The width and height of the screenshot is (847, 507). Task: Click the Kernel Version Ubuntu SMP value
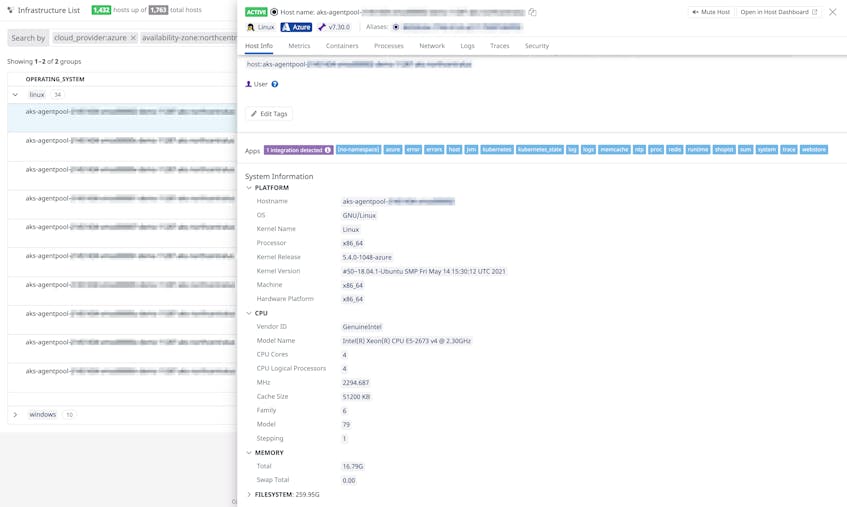[x=424, y=272]
